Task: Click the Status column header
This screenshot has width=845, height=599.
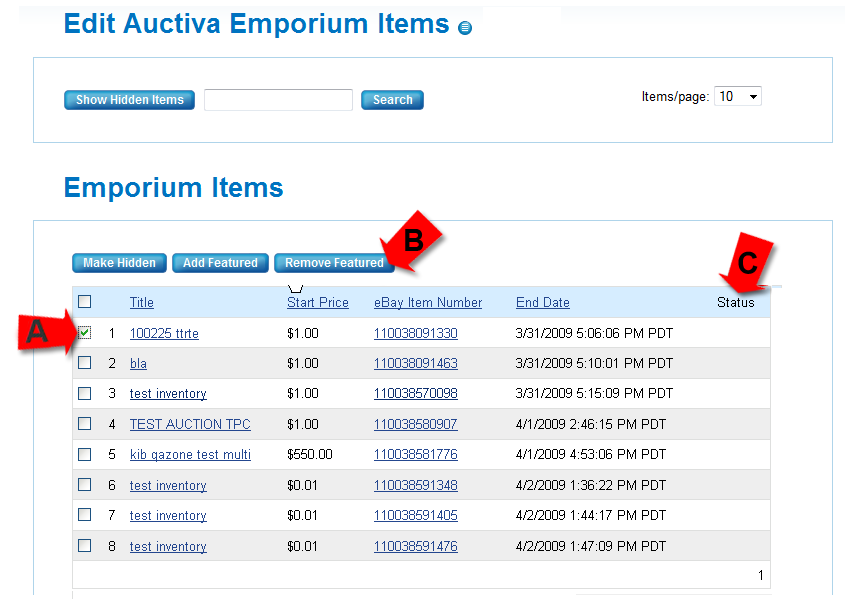Action: (736, 303)
